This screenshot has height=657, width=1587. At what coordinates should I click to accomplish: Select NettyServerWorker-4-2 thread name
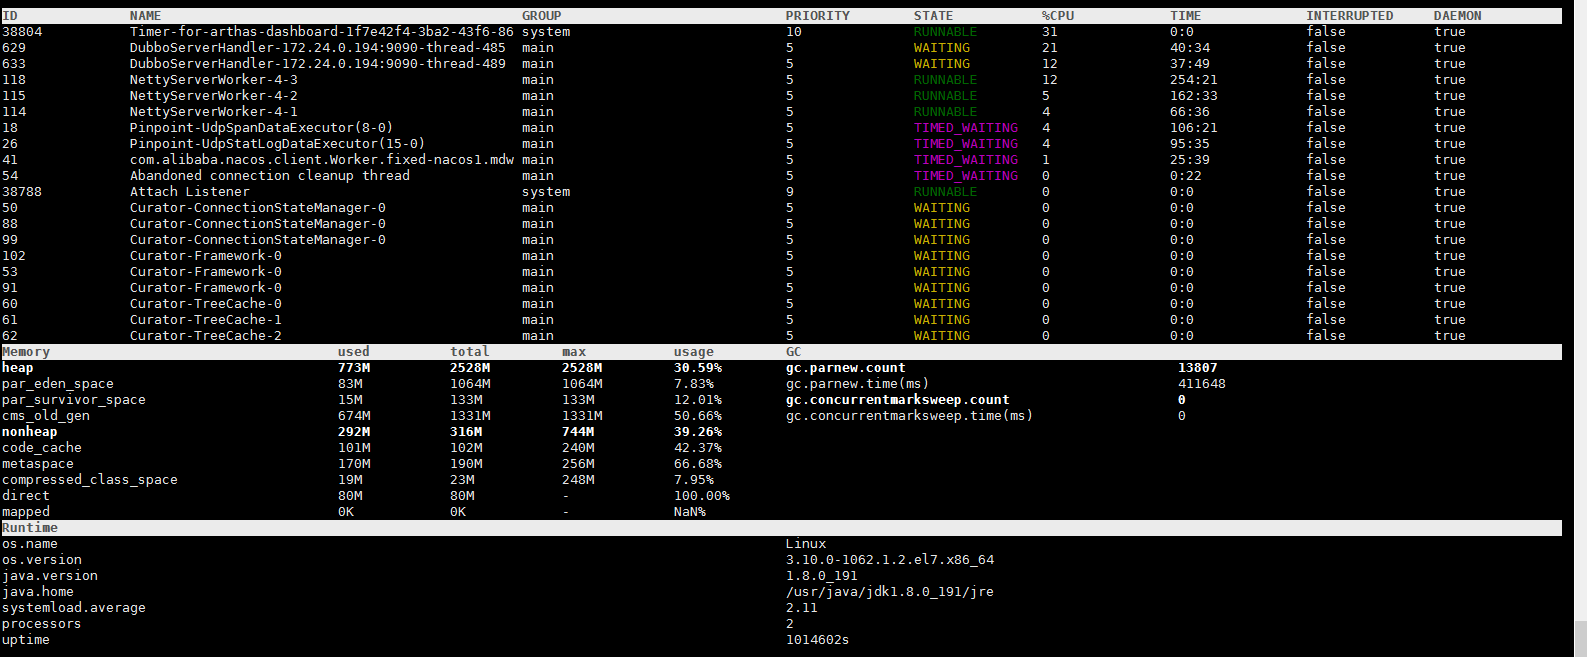[213, 96]
